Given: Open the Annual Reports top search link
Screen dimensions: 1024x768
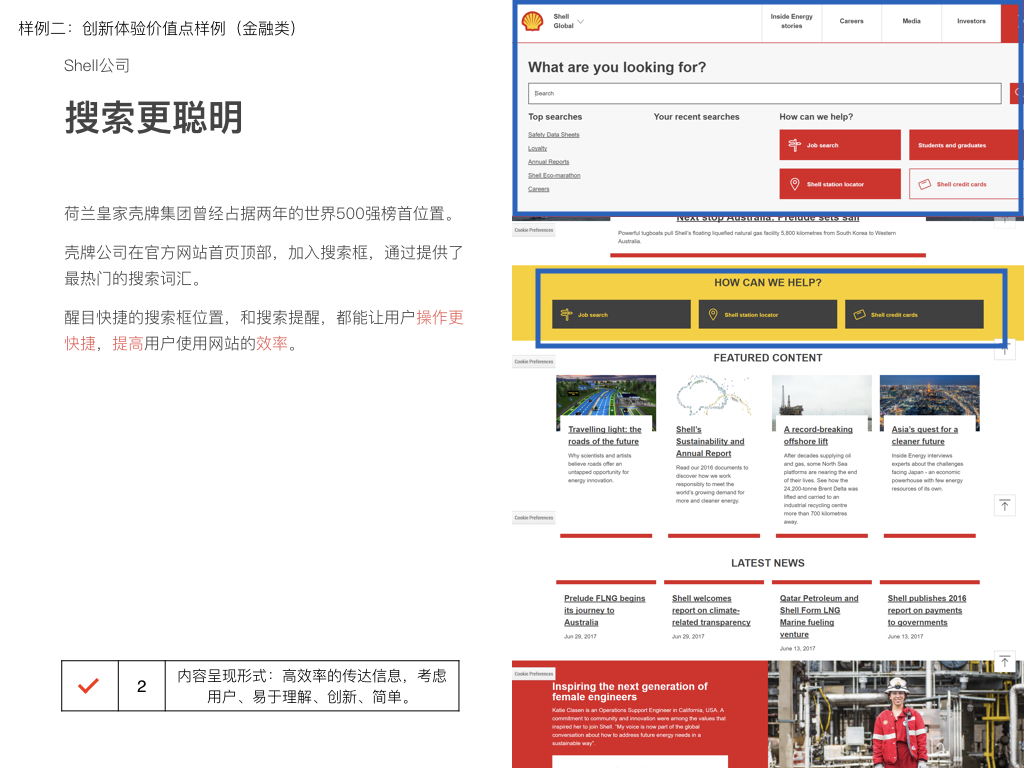Looking at the screenshot, I should click(549, 162).
